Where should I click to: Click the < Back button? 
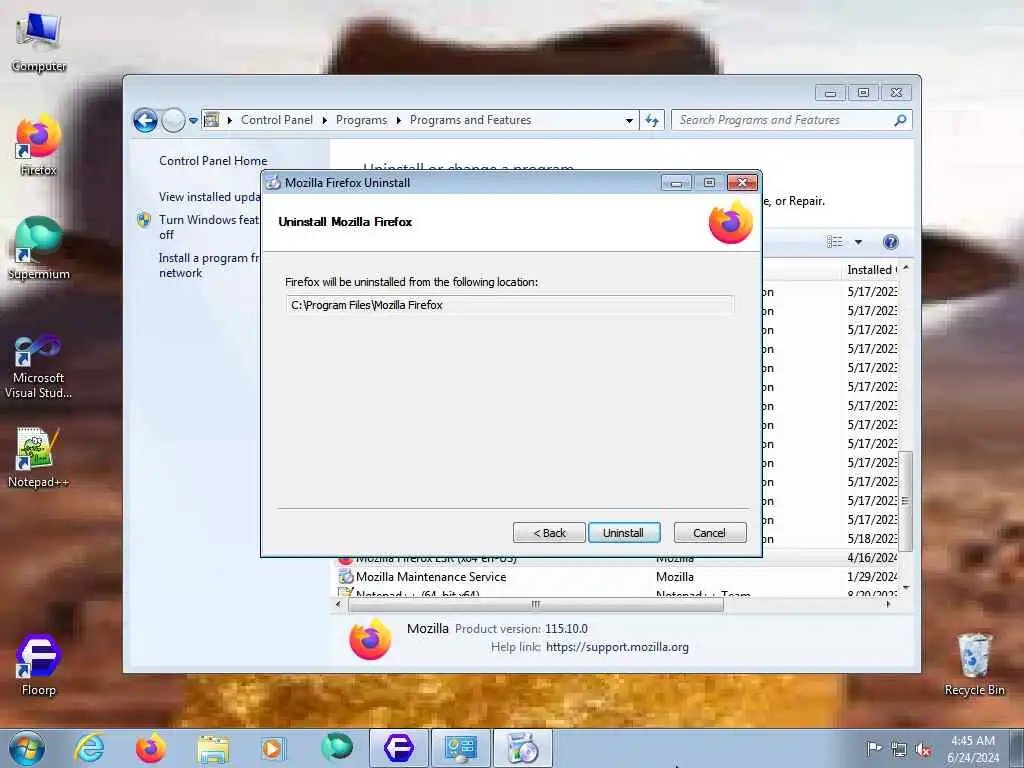(549, 533)
